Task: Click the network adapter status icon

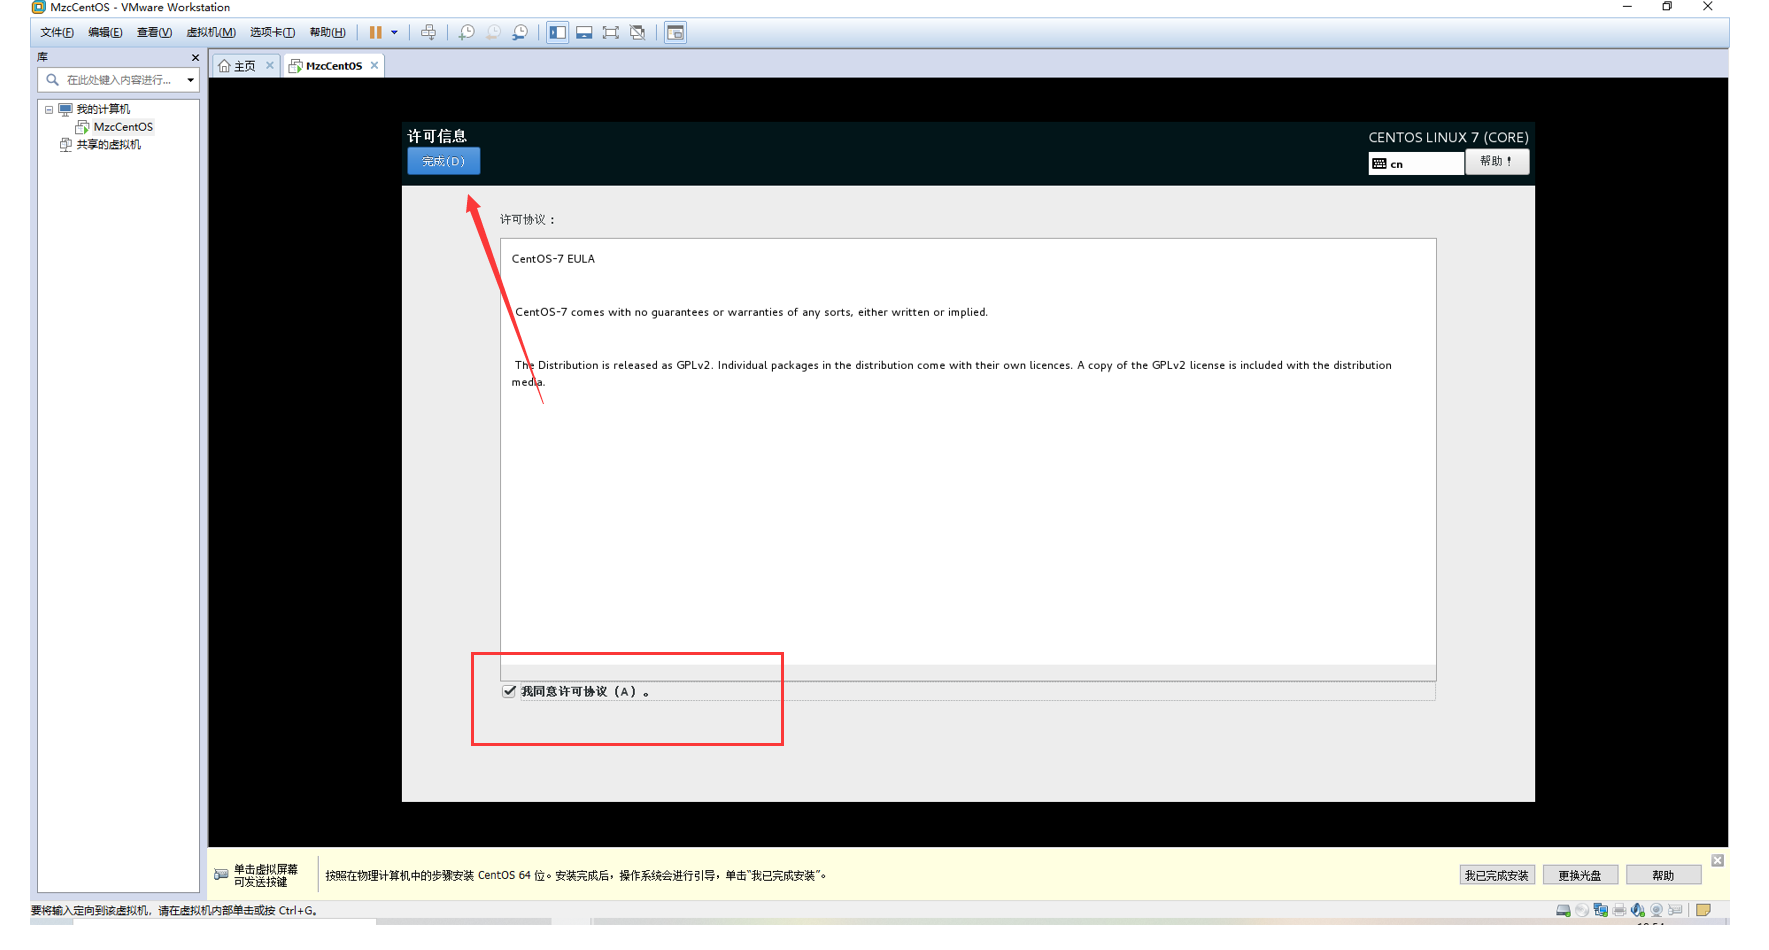Action: click(1600, 910)
